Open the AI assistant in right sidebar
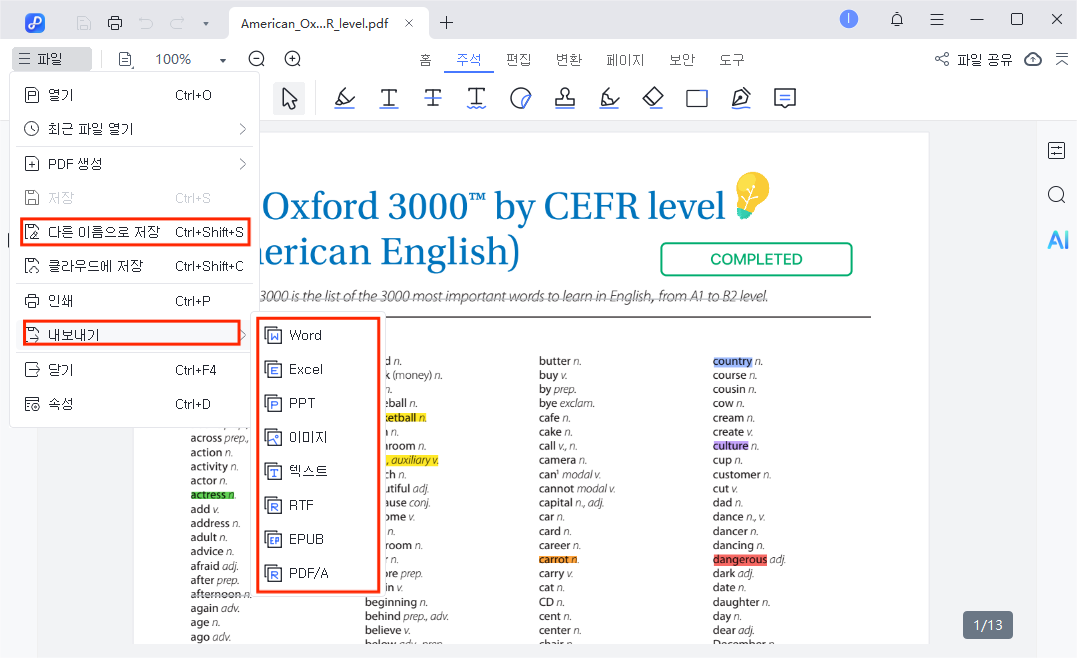The image size is (1077, 658). tap(1057, 240)
